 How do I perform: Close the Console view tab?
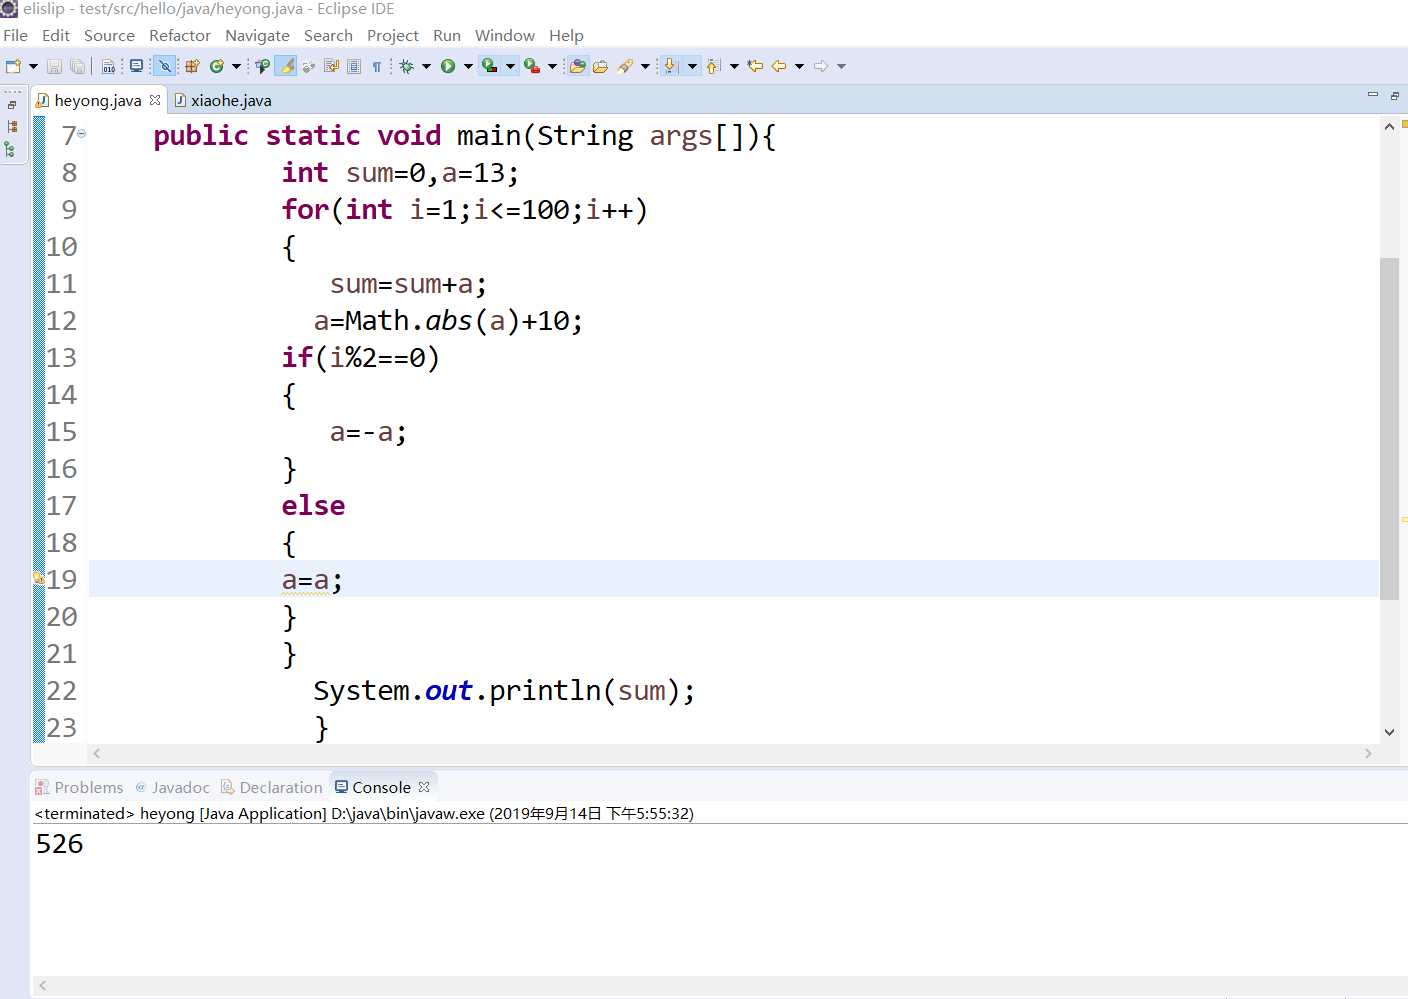tap(424, 787)
